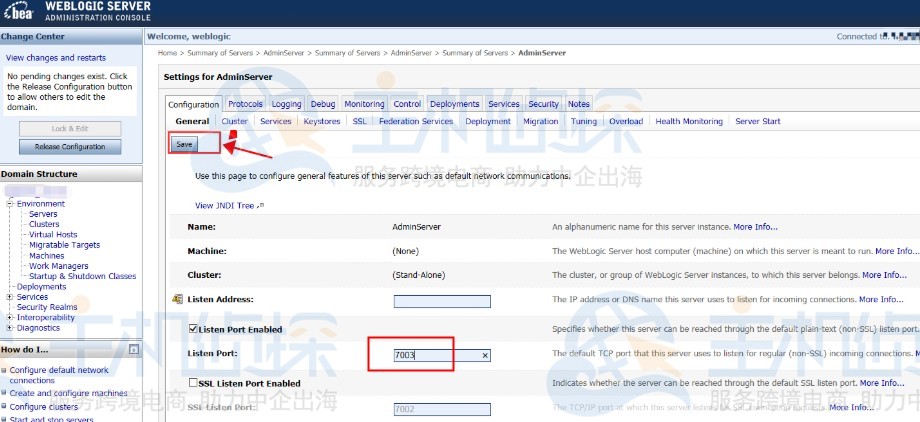The width and height of the screenshot is (920, 422).
Task: Select Security Realms in the domain tree
Action: click(x=47, y=307)
